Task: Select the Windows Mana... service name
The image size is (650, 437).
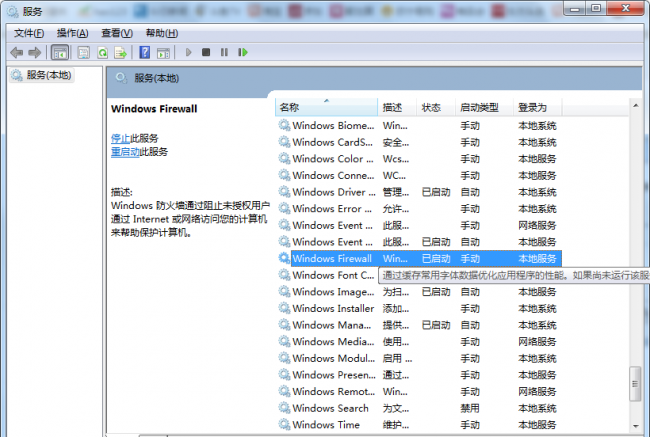Action: 332,325
